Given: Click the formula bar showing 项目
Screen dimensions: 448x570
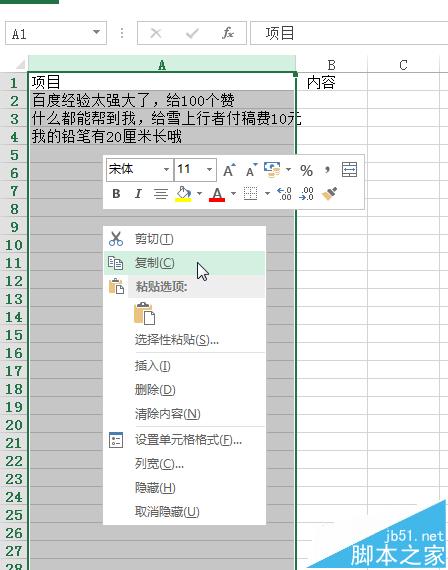Looking at the screenshot, I should (x=349, y=33).
